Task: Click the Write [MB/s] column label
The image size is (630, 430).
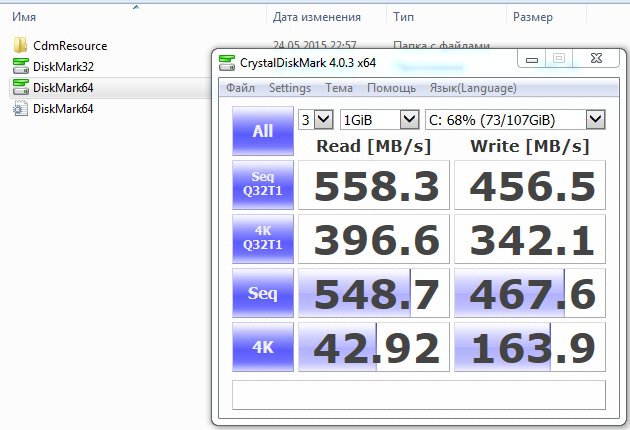Action: (x=530, y=146)
